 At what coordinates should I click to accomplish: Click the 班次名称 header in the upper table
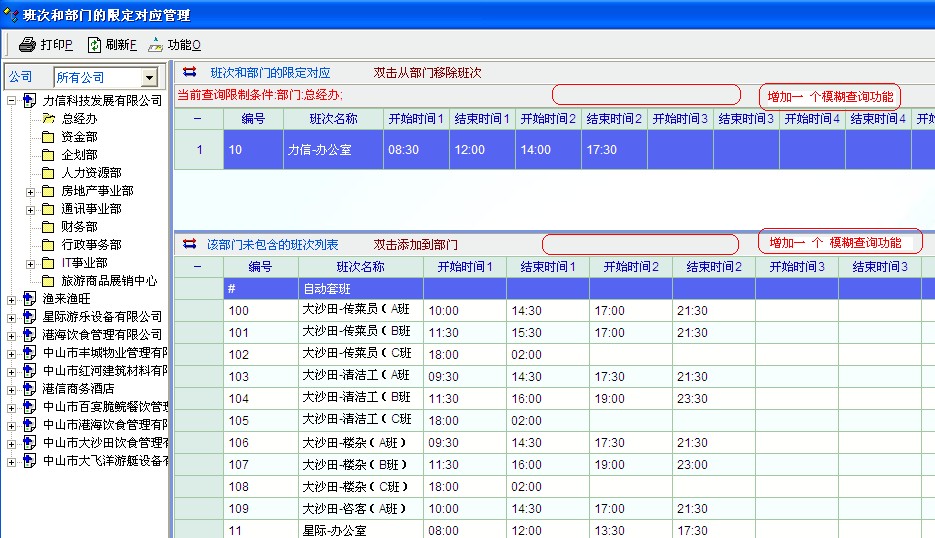pos(332,119)
